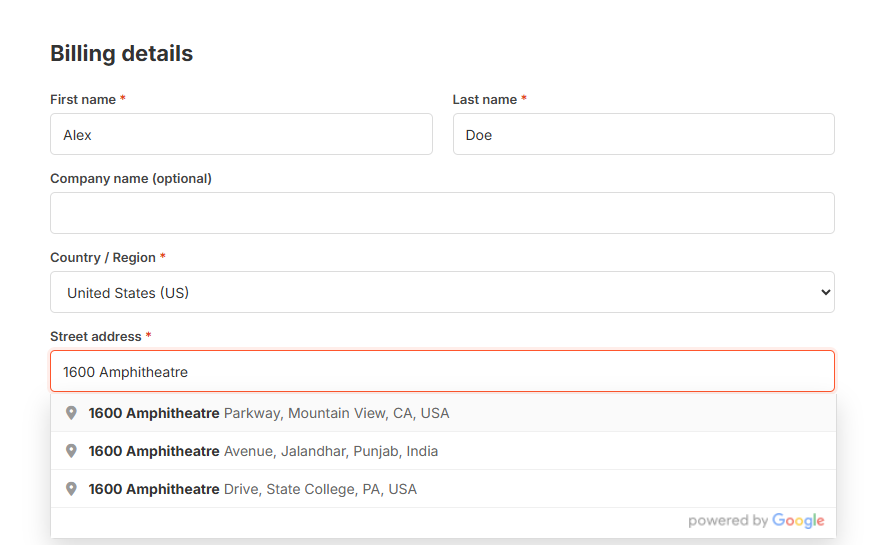The image size is (885, 545).
Task: Choose the Amphitheatre Avenue, Jalandhar address
Action: (x=263, y=451)
